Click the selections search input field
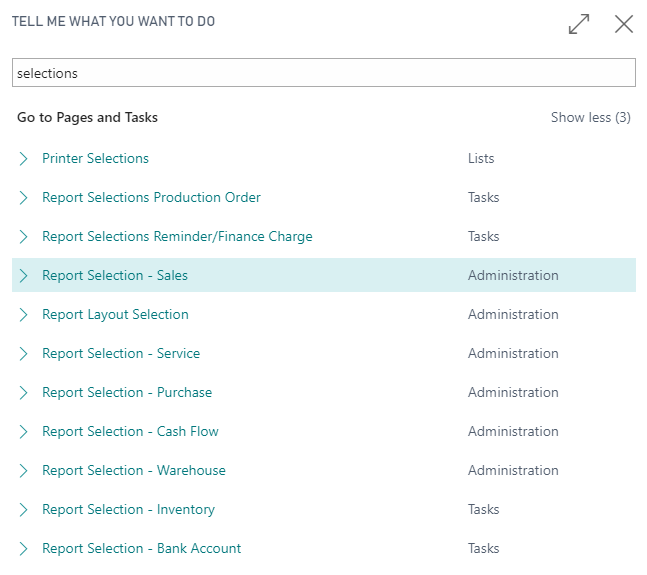 click(323, 73)
